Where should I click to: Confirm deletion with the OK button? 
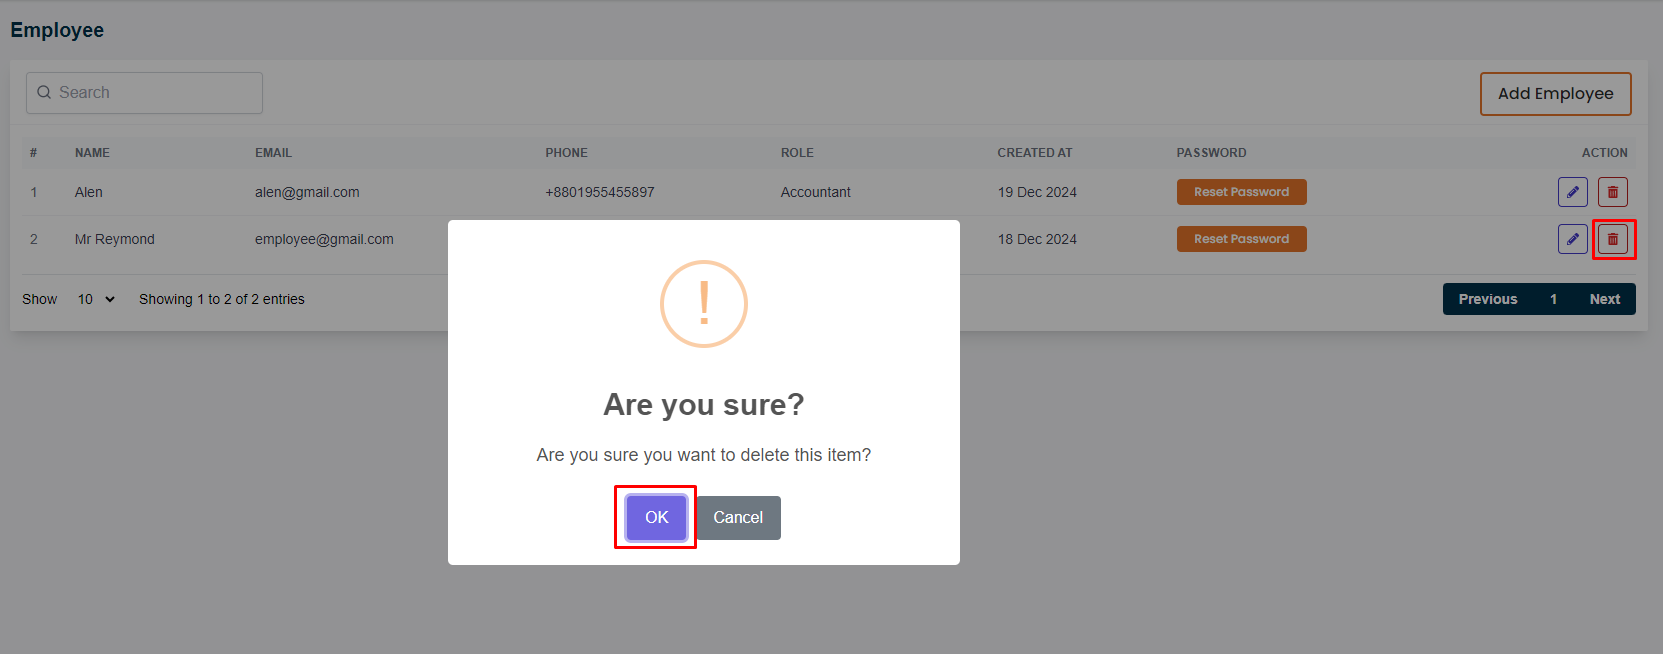(656, 517)
